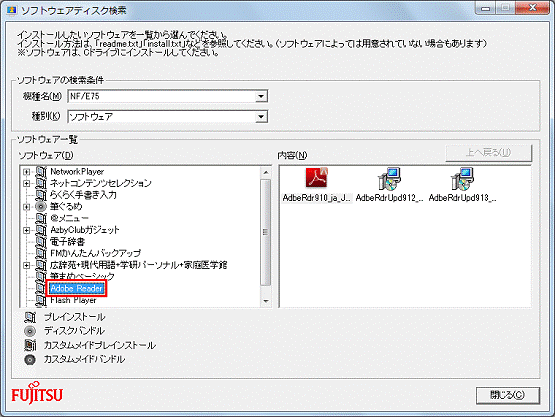Select らくらく手書き入力 in the tree
Viewport: 555px width, 417px height.
click(x=83, y=195)
